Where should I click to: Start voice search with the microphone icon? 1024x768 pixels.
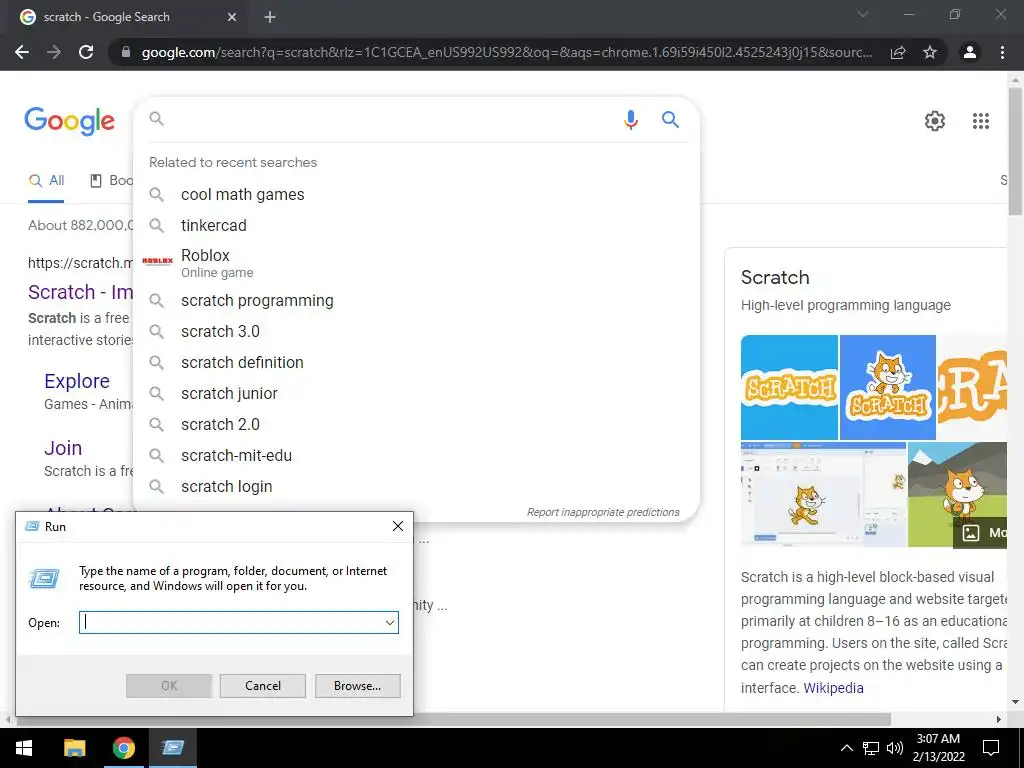point(630,120)
